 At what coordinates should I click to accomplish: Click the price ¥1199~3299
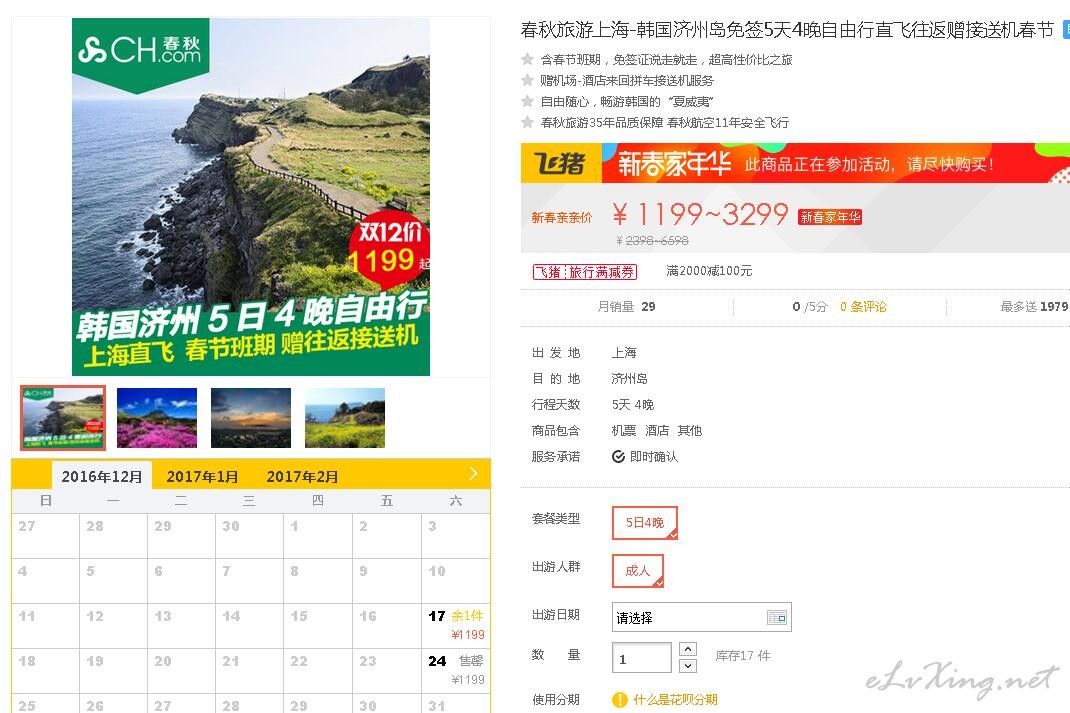click(x=700, y=215)
